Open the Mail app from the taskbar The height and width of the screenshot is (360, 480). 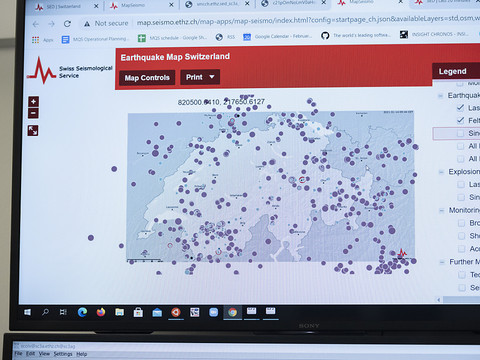pyautogui.click(x=157, y=312)
